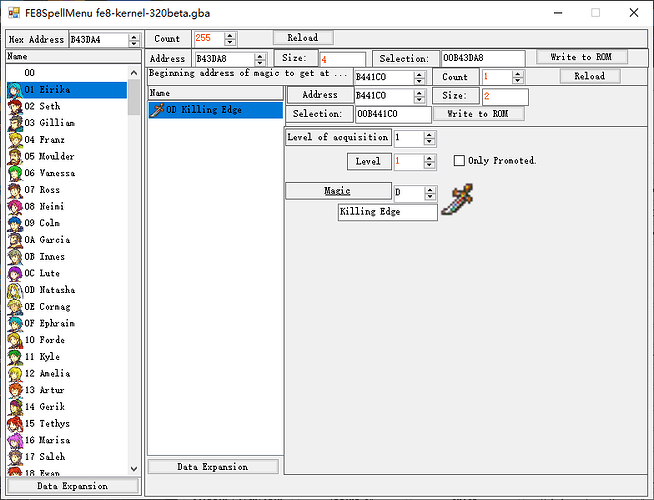Click the upper Write to ROM button
Image resolution: width=654 pixels, height=500 pixels.
(581, 57)
